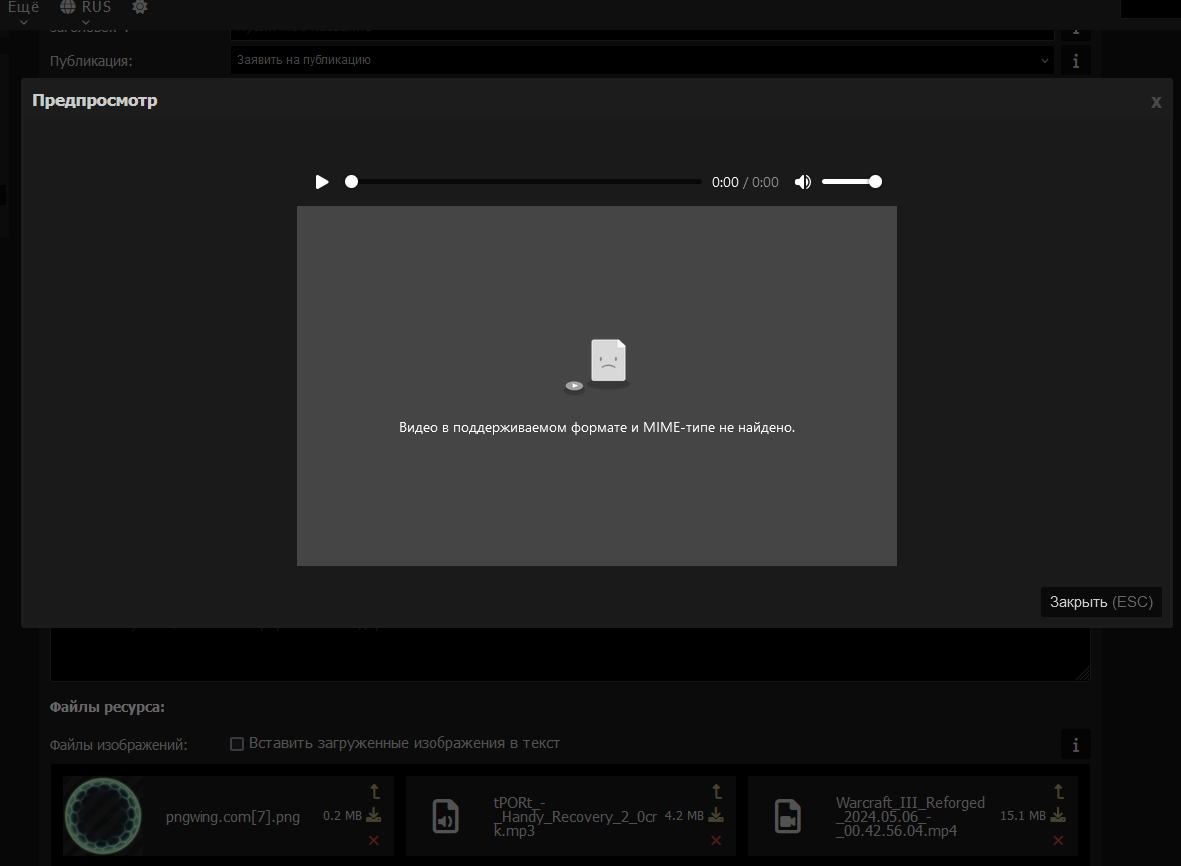Download pngwing.com[7].png file
1181x866 pixels.
[x=374, y=815]
